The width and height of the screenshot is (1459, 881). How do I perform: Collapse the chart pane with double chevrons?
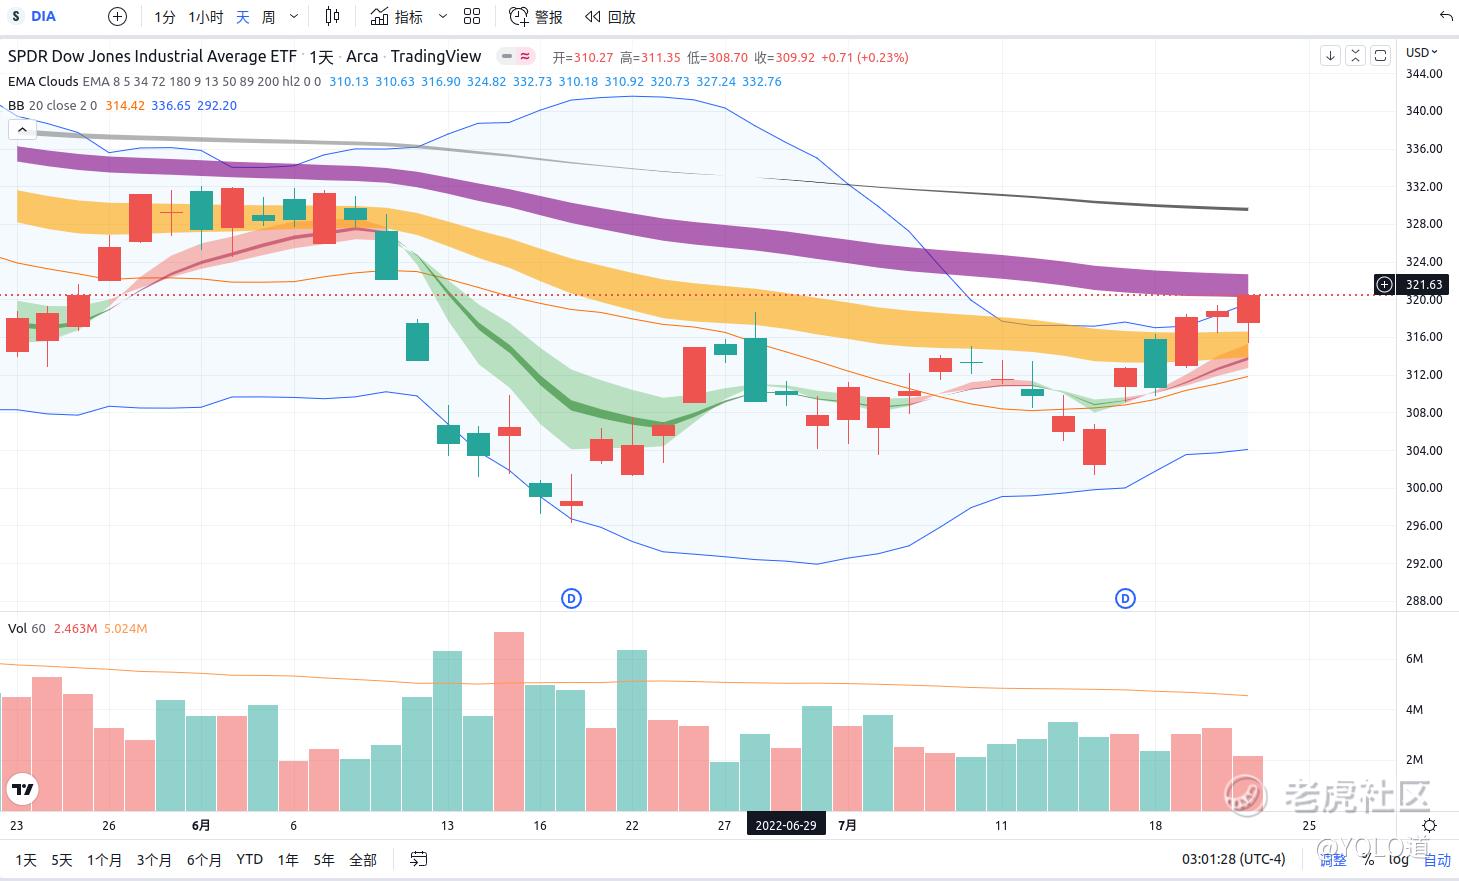point(1355,56)
